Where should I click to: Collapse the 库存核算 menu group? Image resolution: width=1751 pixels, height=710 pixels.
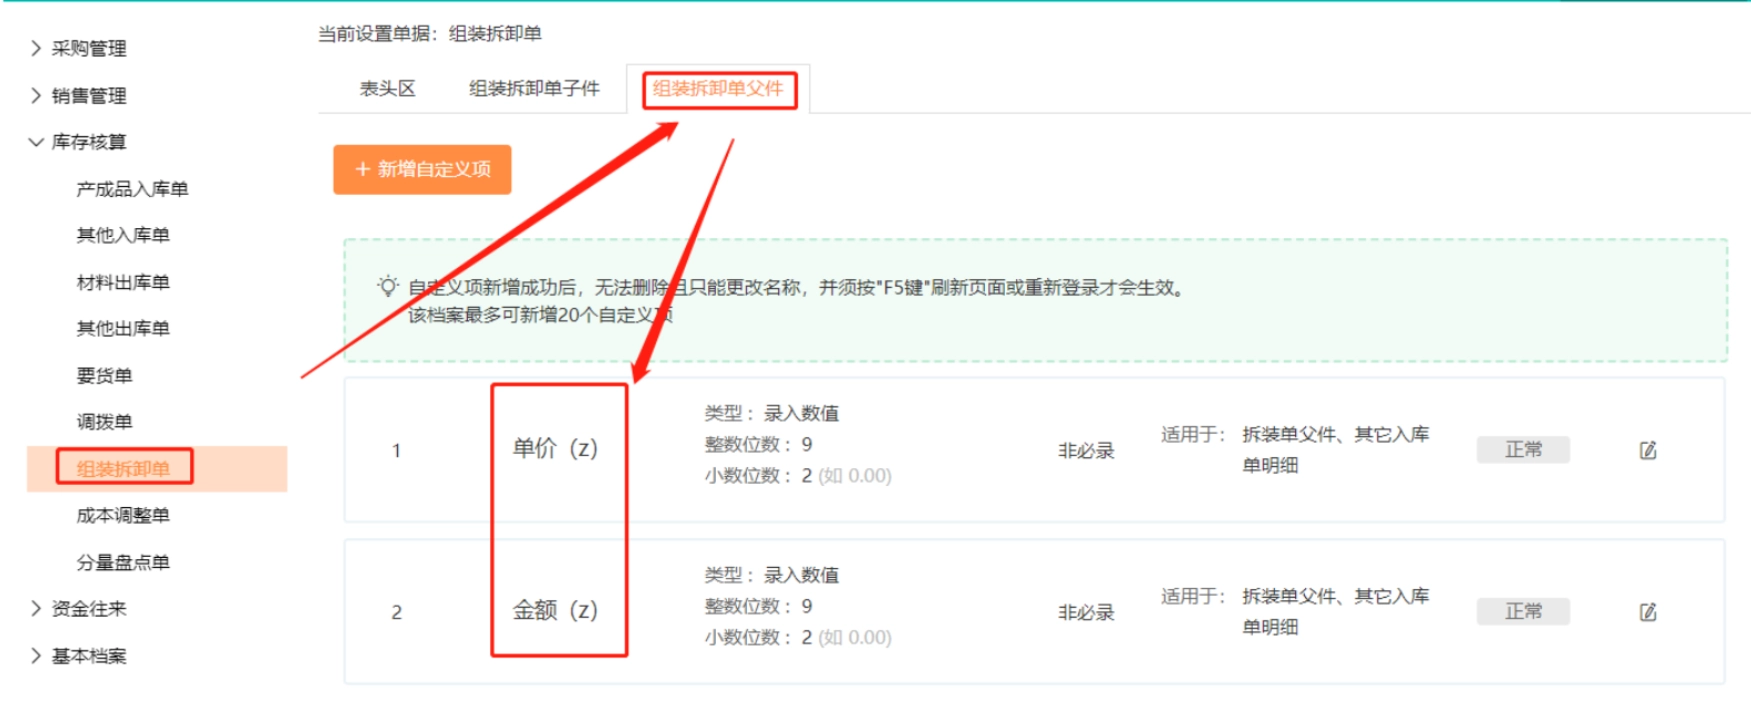(88, 142)
